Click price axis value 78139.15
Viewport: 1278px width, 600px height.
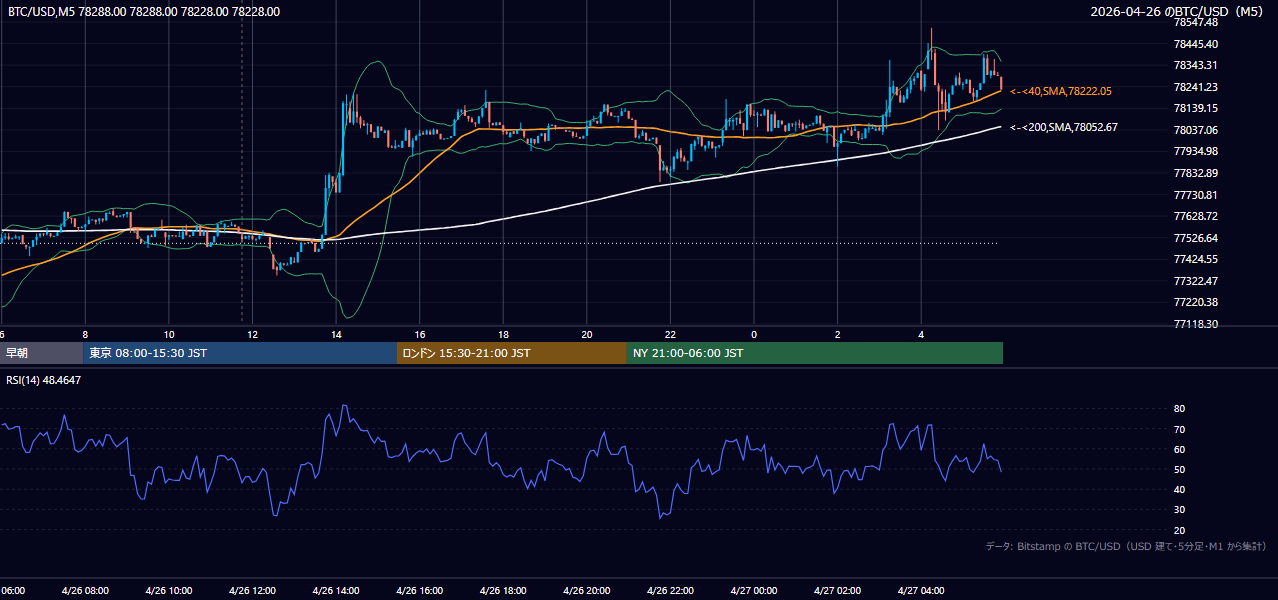tap(1195, 108)
